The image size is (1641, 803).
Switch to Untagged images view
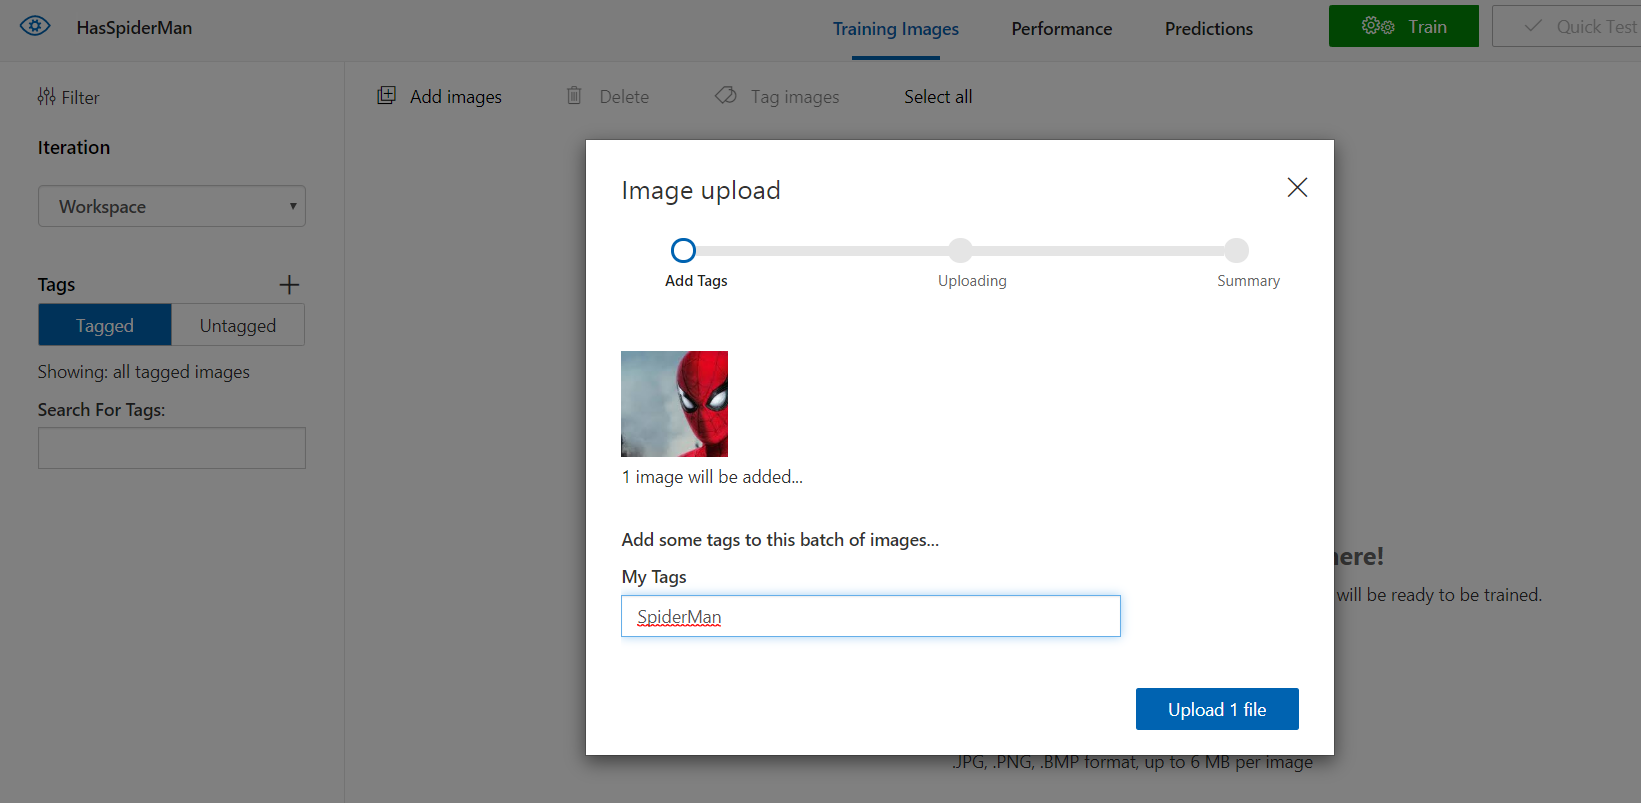[x=238, y=326]
